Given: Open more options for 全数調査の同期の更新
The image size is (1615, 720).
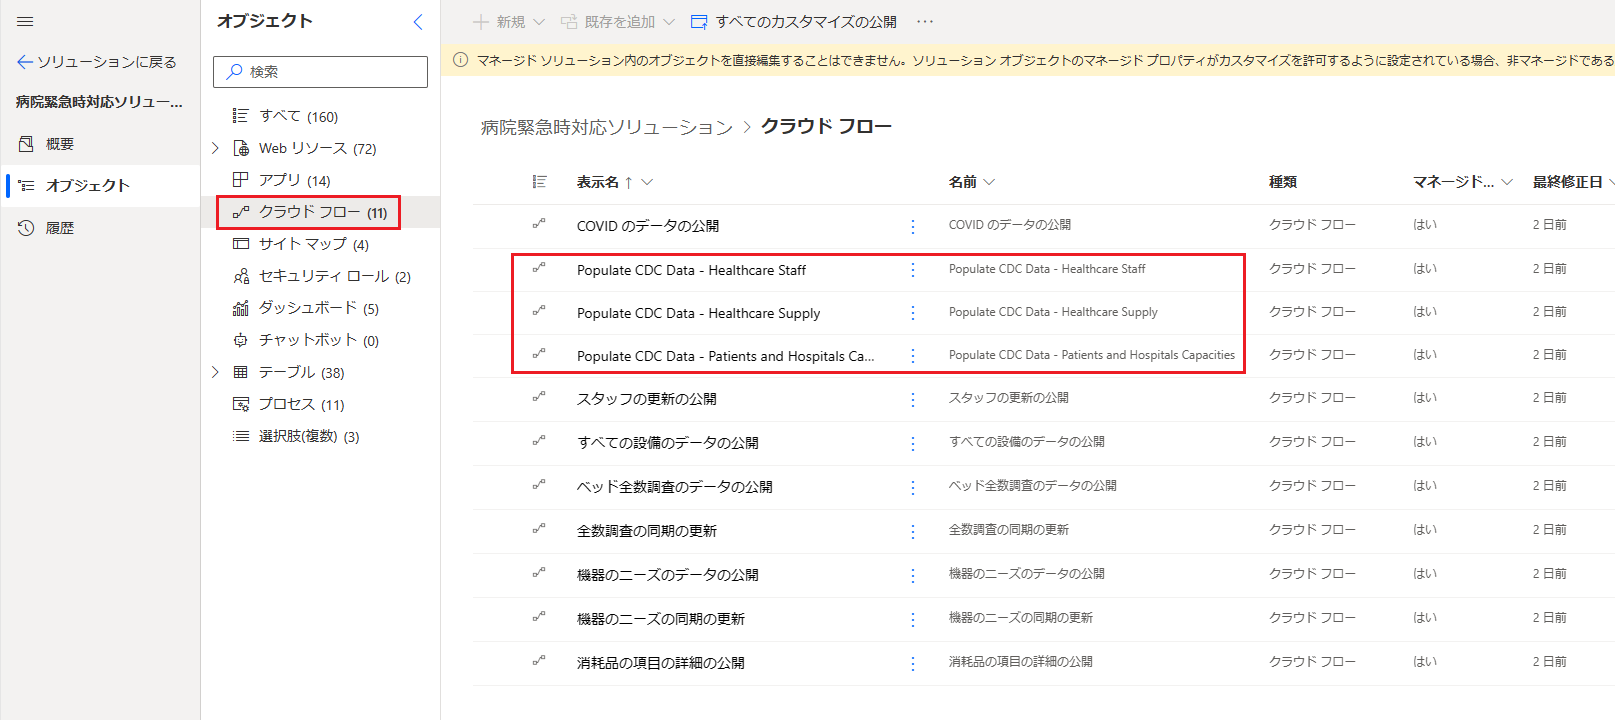Looking at the screenshot, I should pos(913,531).
